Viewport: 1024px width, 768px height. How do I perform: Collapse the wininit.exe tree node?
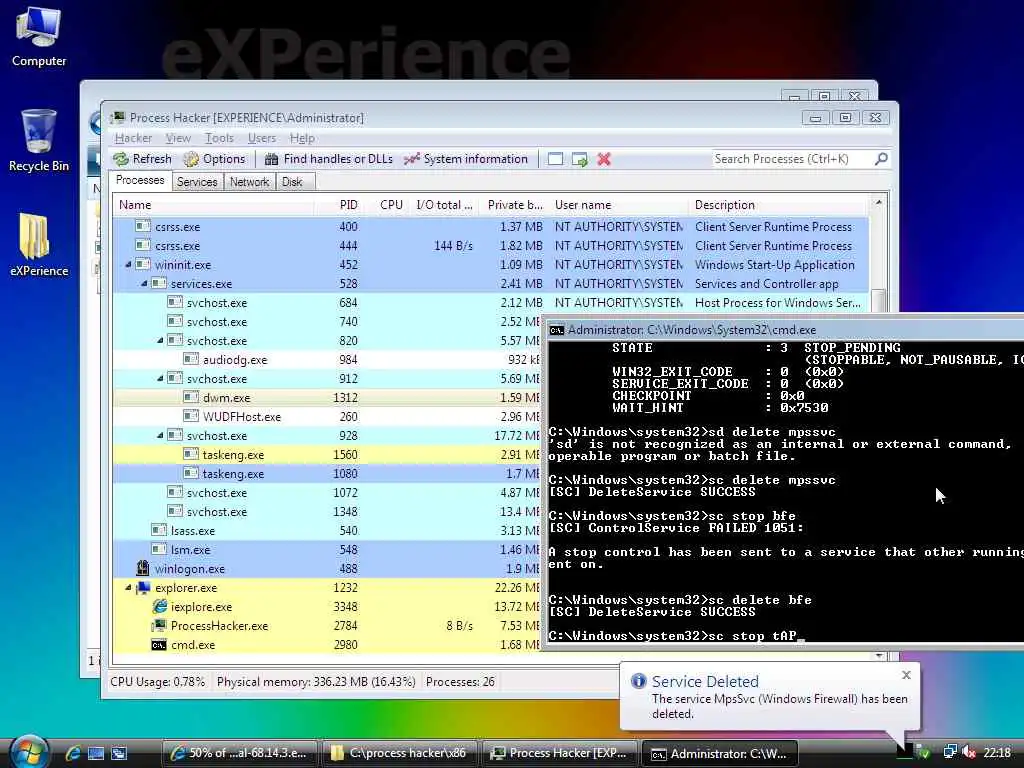[128, 264]
